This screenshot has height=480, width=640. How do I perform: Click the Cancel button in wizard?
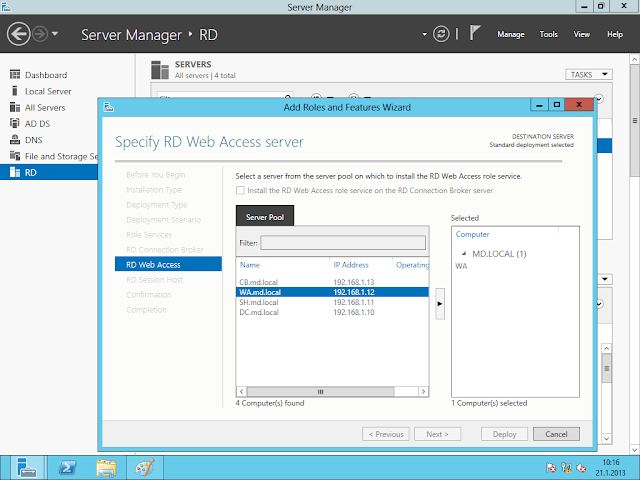(x=556, y=434)
